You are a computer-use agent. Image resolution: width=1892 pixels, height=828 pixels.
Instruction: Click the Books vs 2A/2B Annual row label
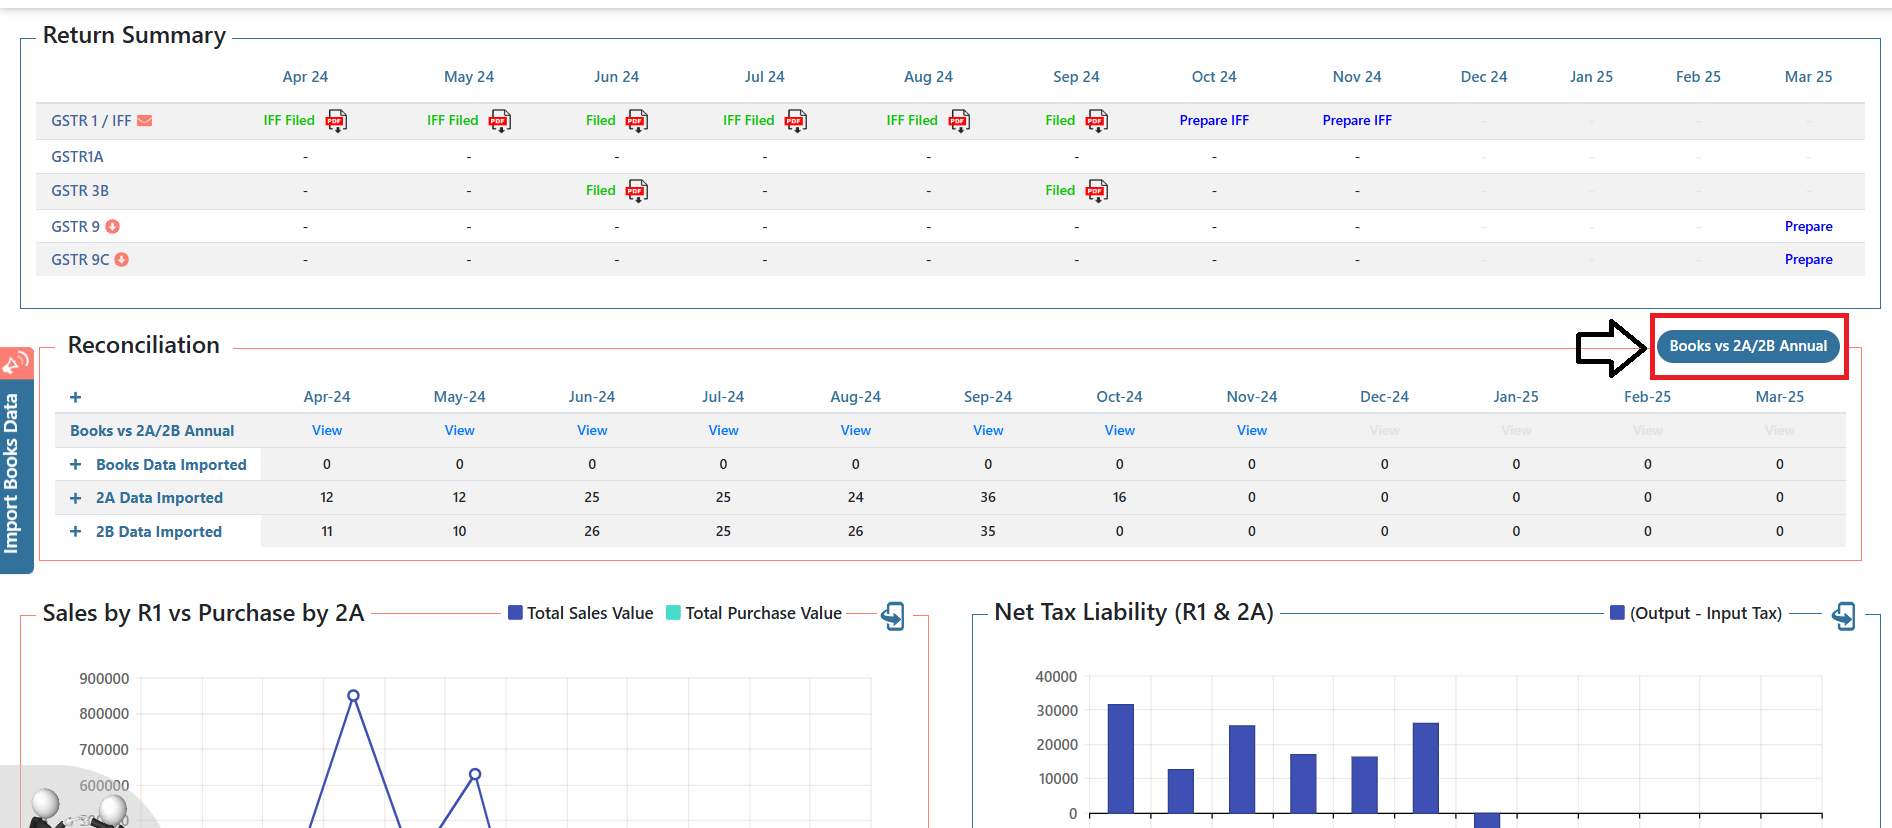pos(152,431)
